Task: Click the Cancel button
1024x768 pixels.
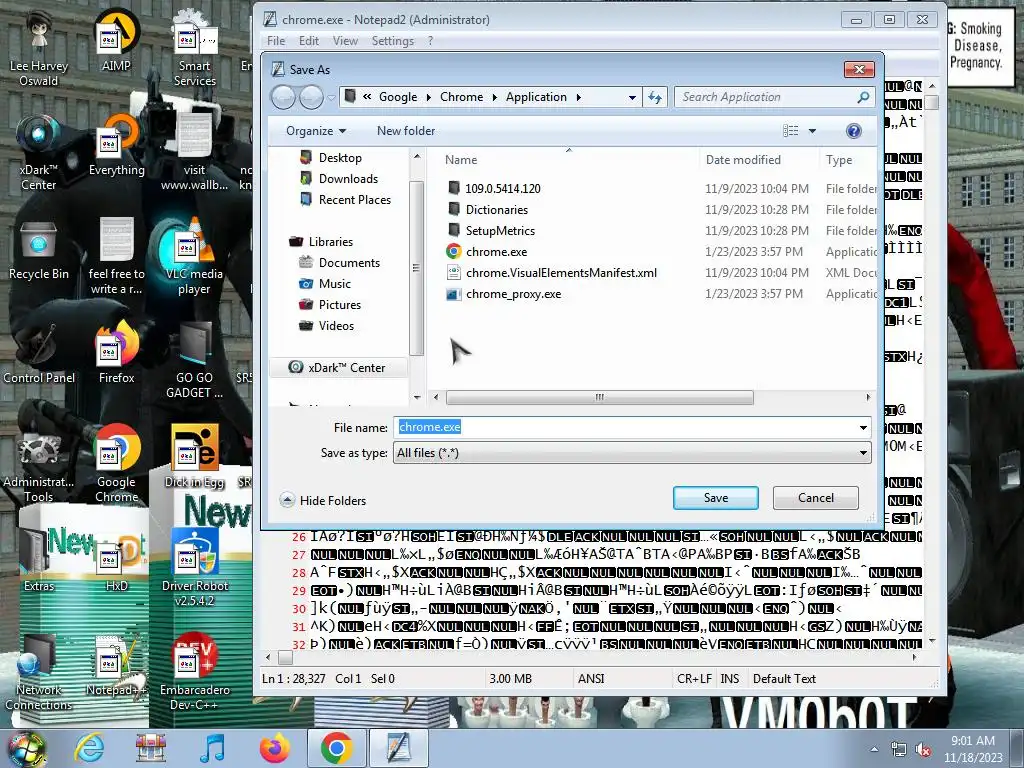Action: (x=816, y=498)
